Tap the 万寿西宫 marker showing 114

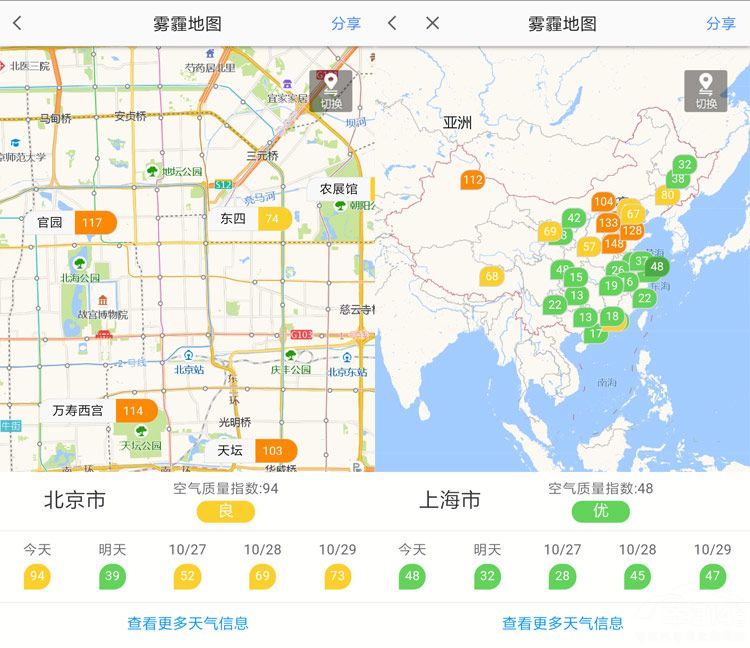(133, 410)
